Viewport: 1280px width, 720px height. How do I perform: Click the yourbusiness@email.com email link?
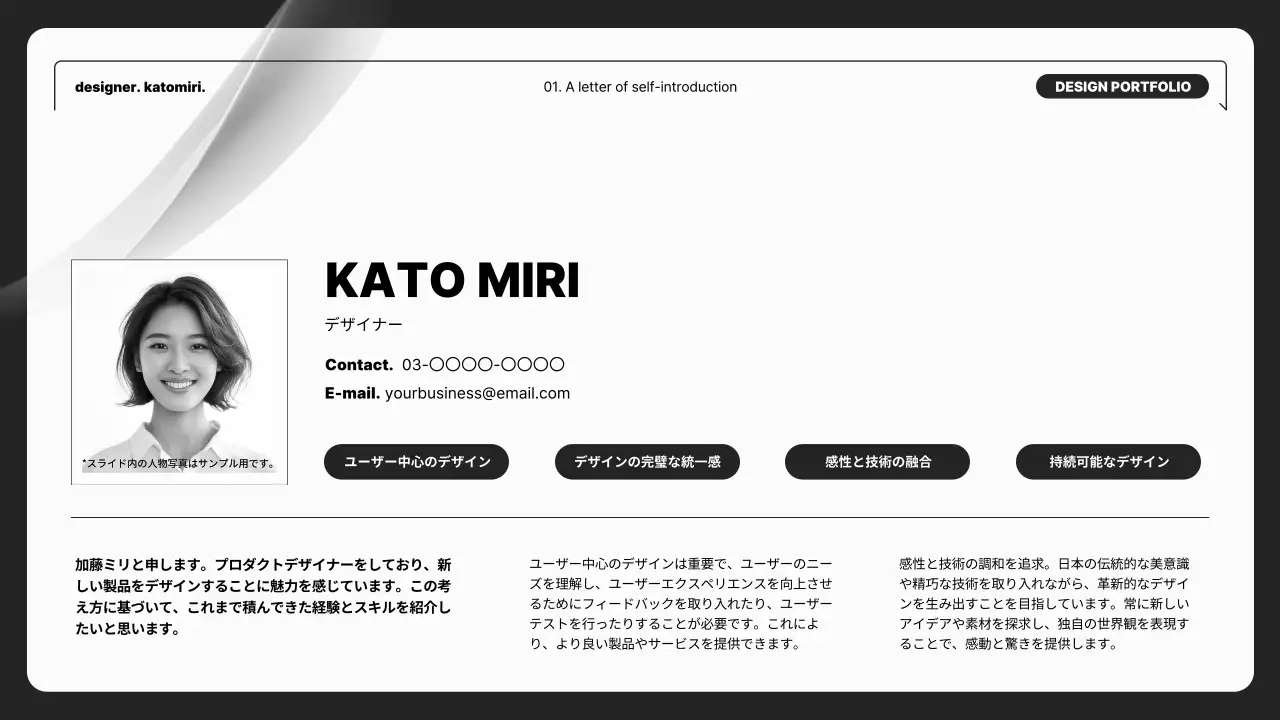click(x=477, y=393)
